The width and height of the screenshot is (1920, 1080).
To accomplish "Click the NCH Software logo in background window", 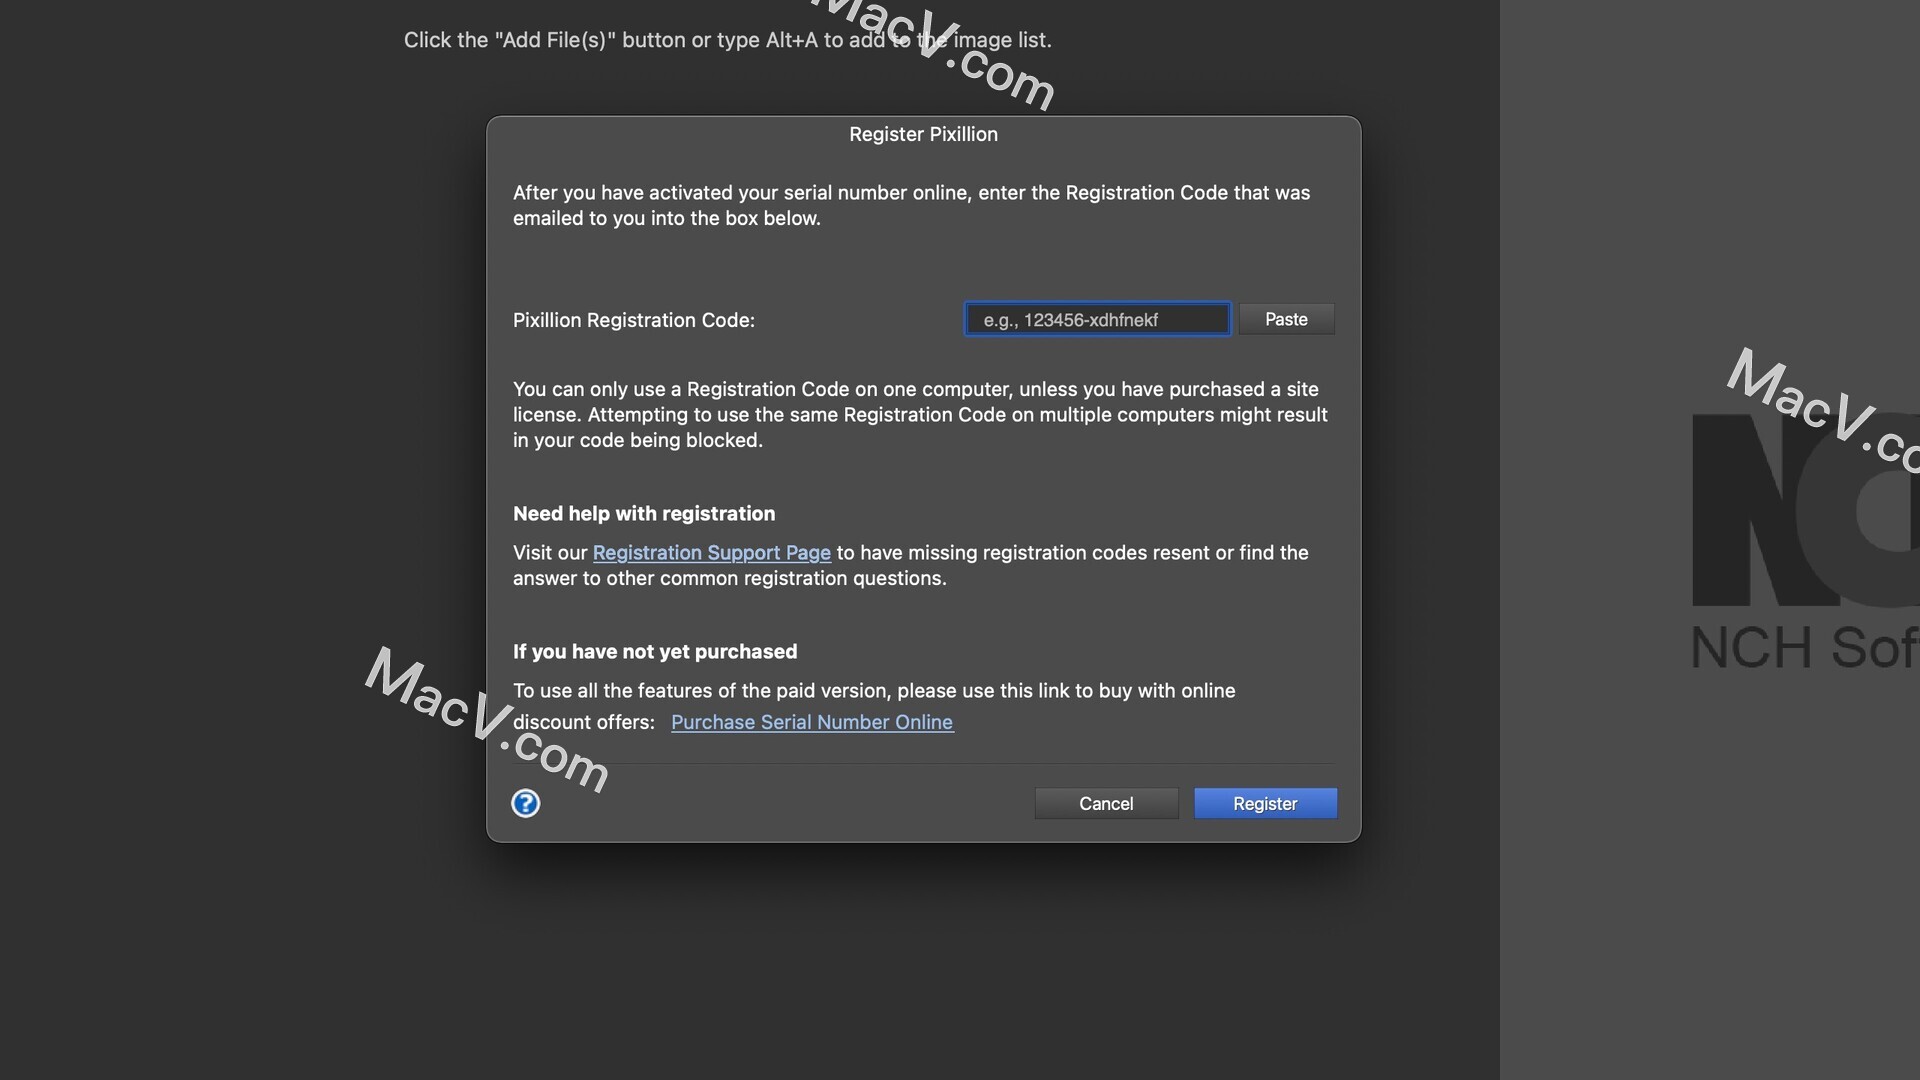I will tap(1805, 540).
